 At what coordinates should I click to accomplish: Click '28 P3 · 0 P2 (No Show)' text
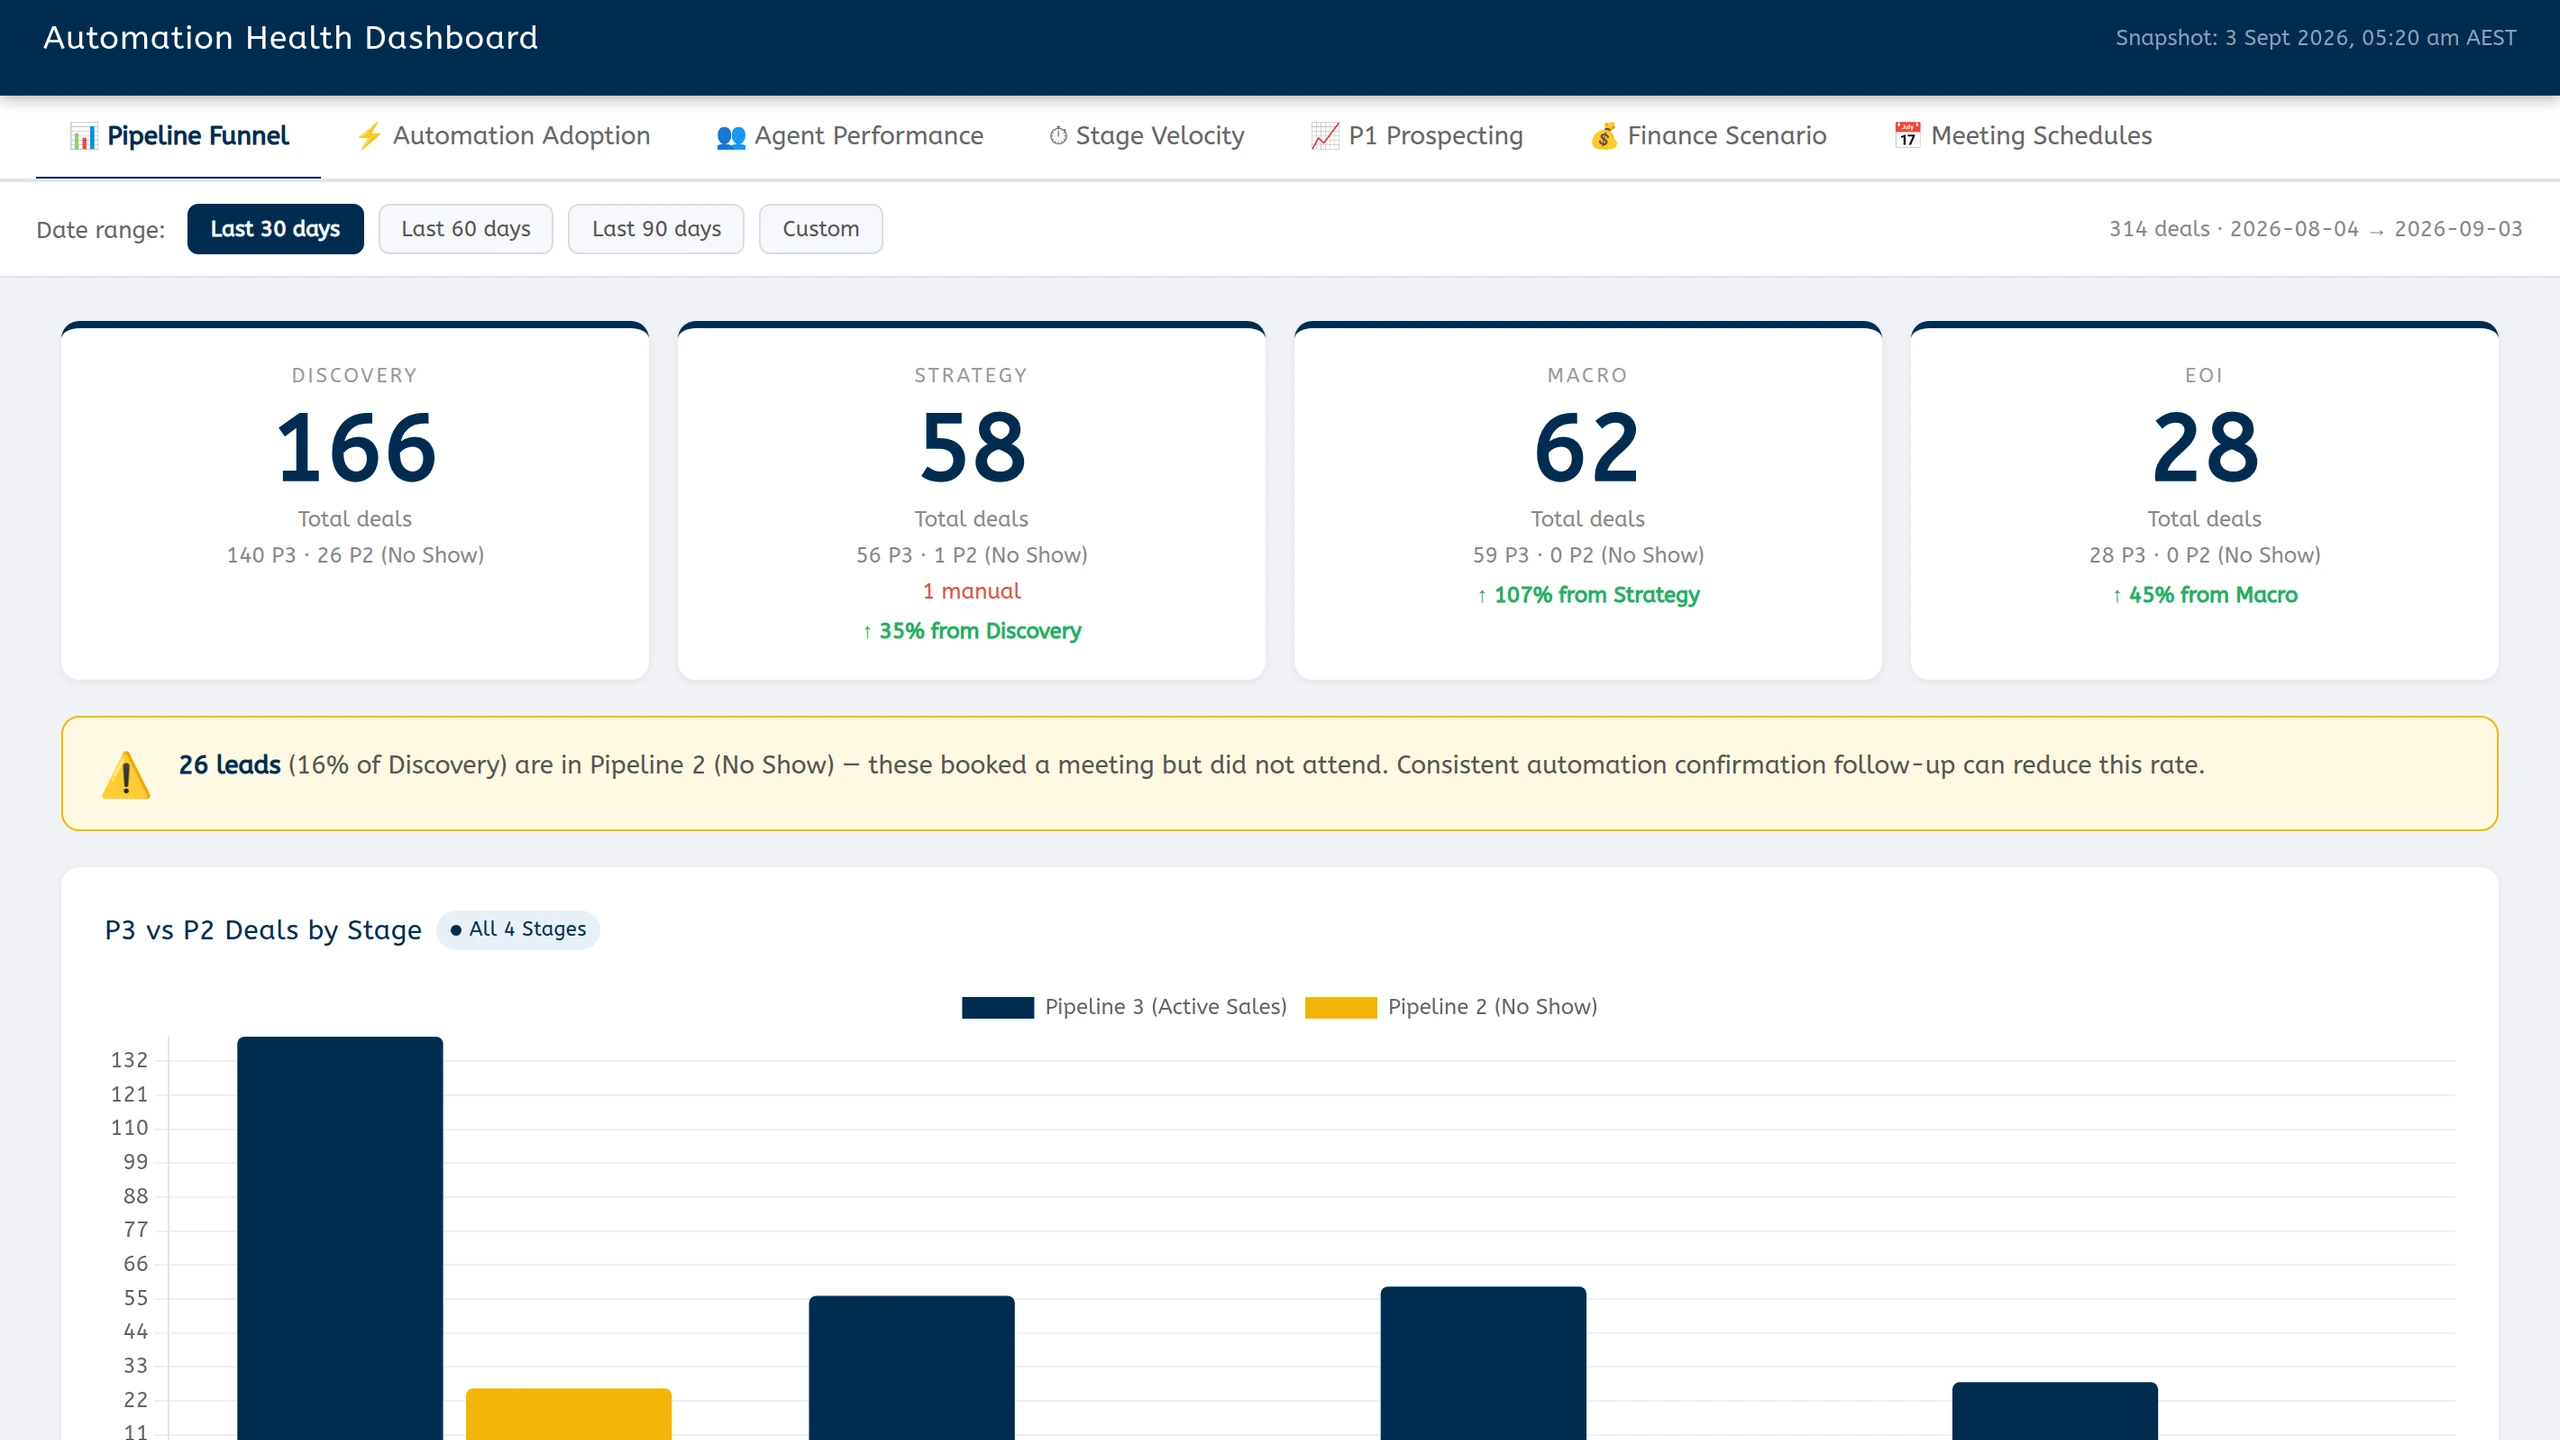[x=2204, y=555]
